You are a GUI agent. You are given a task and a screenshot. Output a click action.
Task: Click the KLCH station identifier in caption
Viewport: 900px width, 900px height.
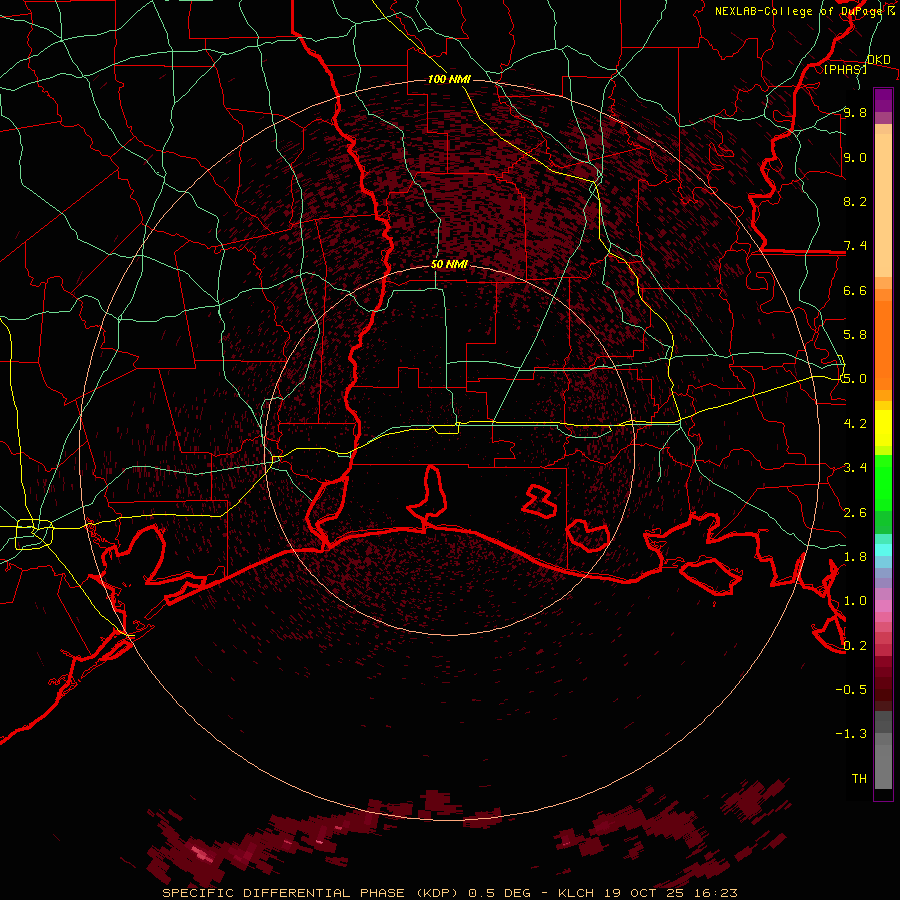[576, 893]
